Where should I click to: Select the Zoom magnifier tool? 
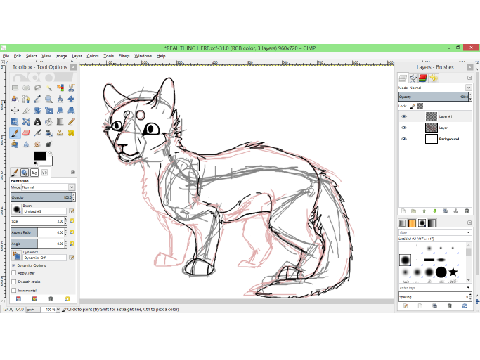(49, 99)
